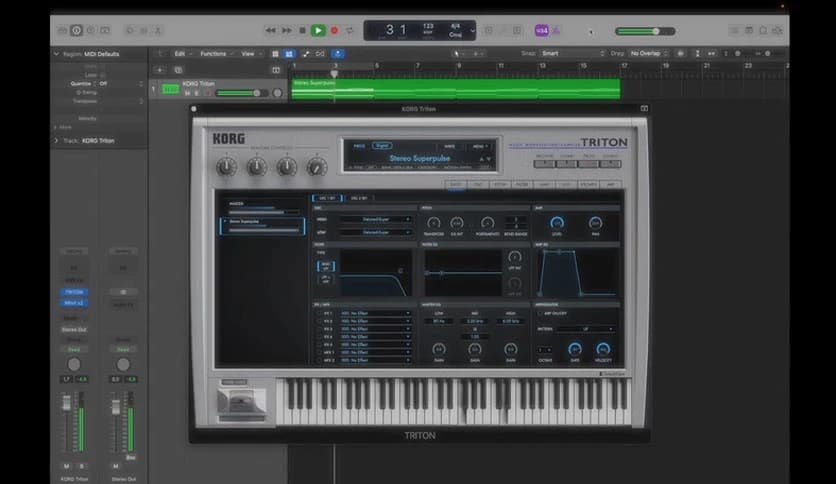The width and height of the screenshot is (836, 484).
Task: Open the FX 1 No Effect dropdown
Action: pyautogui.click(x=375, y=313)
